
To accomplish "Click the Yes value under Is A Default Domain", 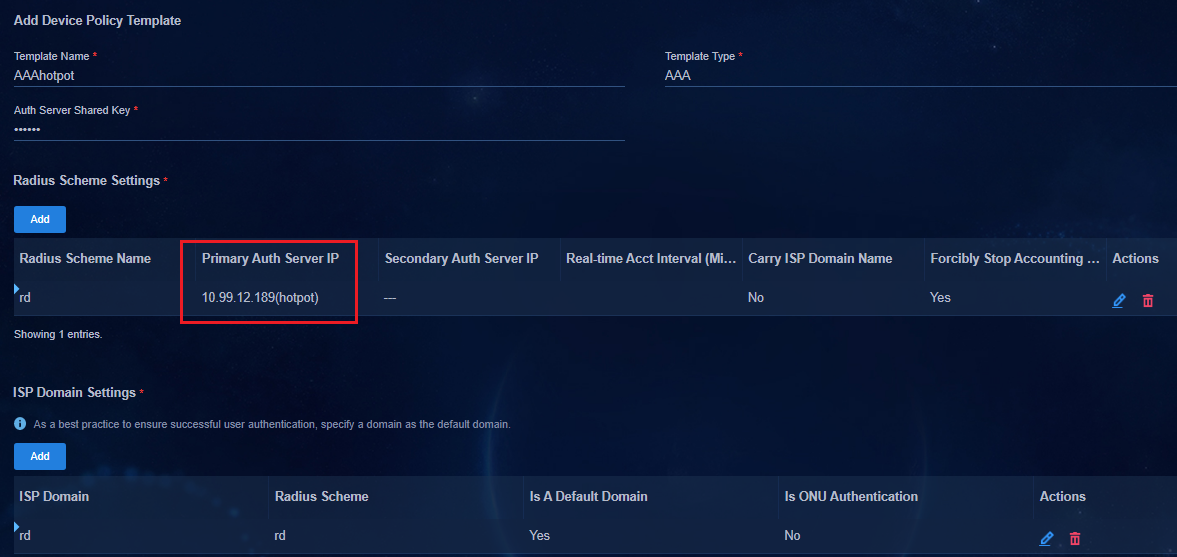I will pos(540,535).
